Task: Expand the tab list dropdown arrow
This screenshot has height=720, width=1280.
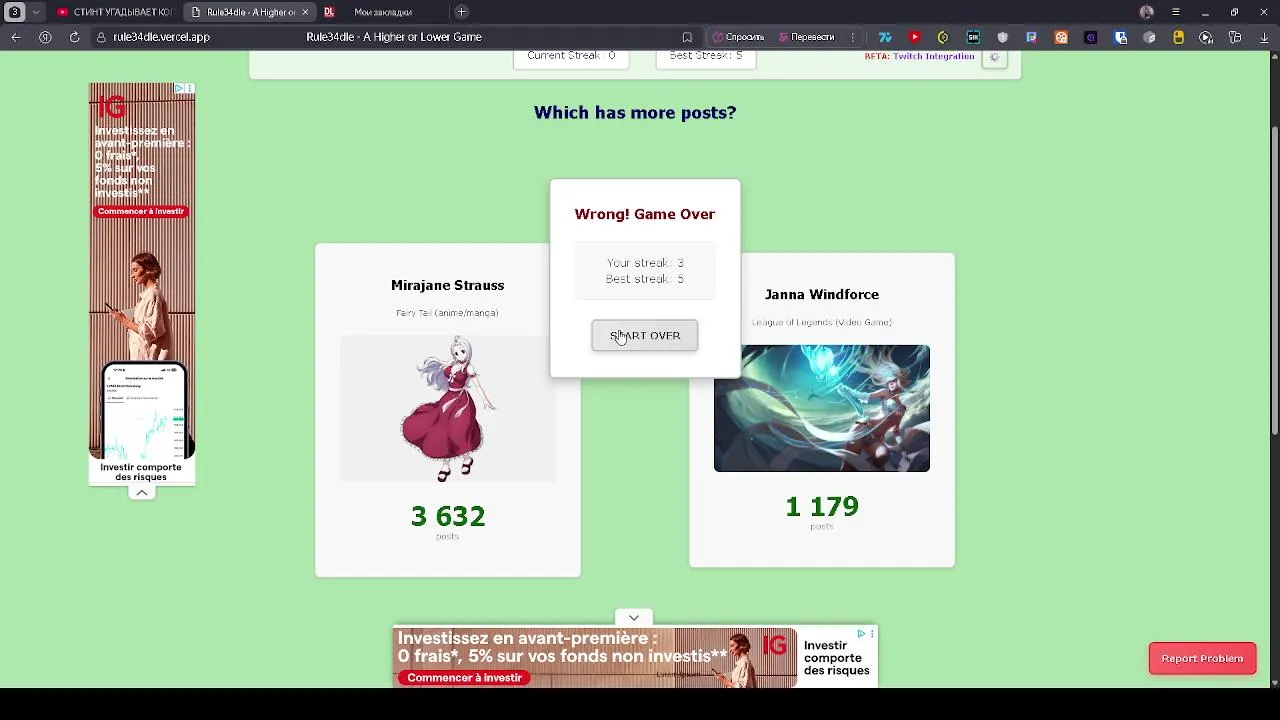Action: coord(36,12)
